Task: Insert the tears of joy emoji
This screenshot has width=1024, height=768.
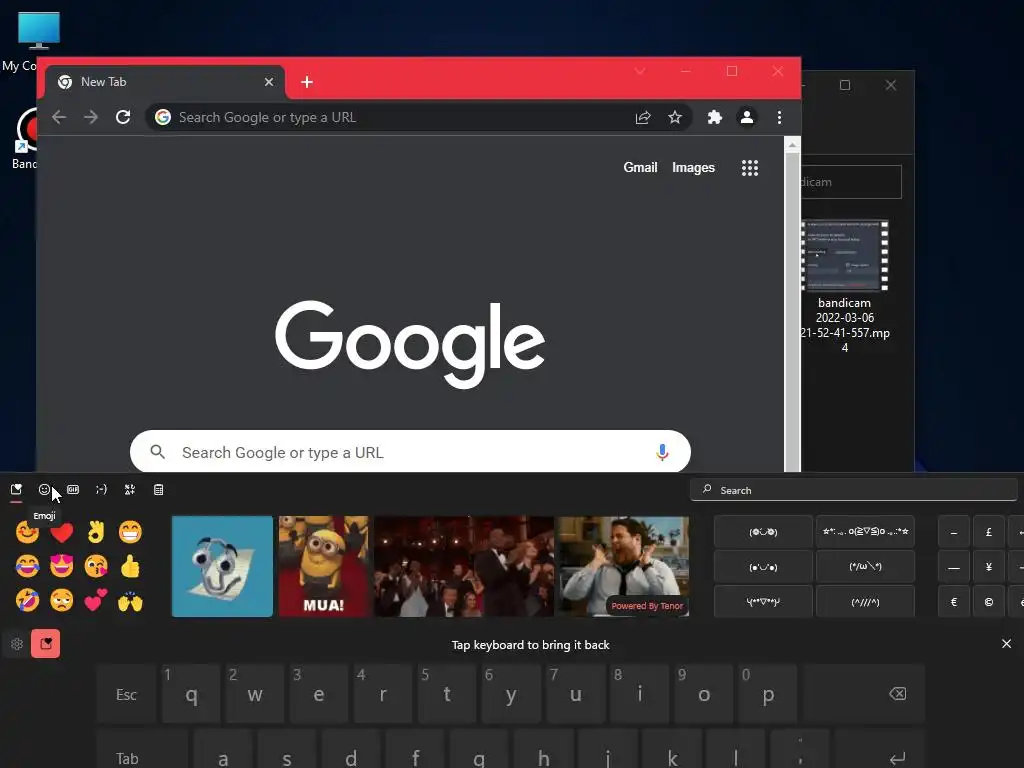Action: tap(27, 566)
